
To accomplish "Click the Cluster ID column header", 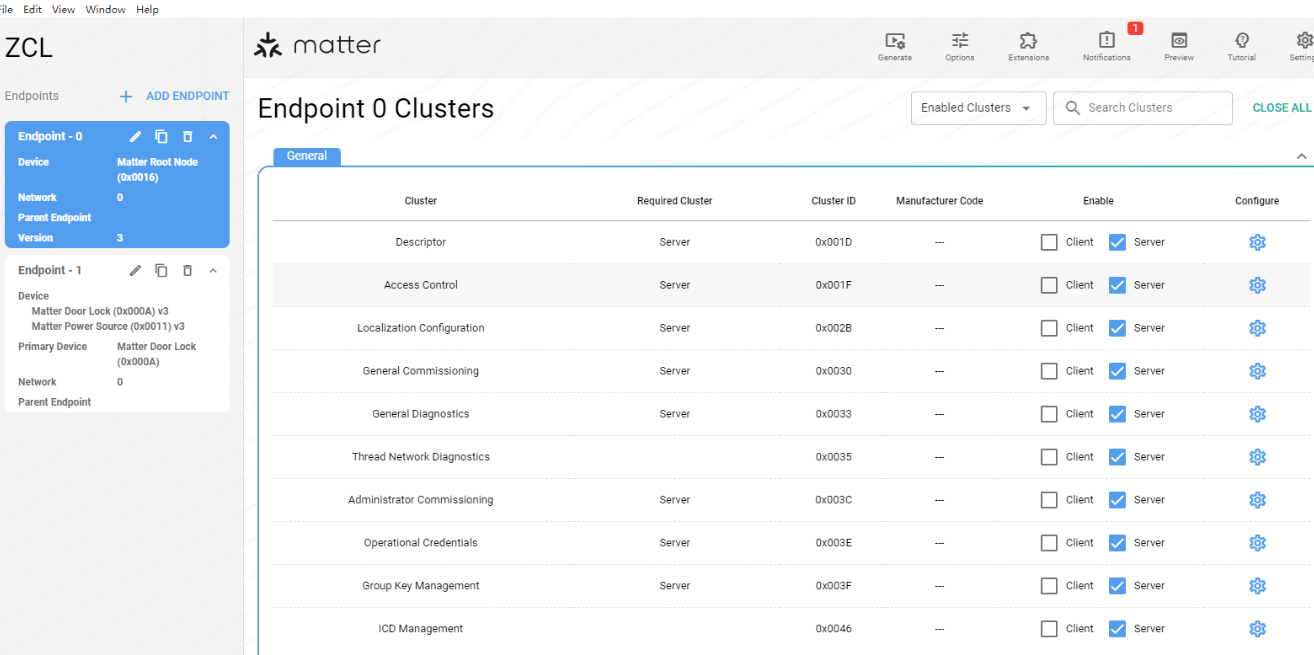I will (x=833, y=201).
